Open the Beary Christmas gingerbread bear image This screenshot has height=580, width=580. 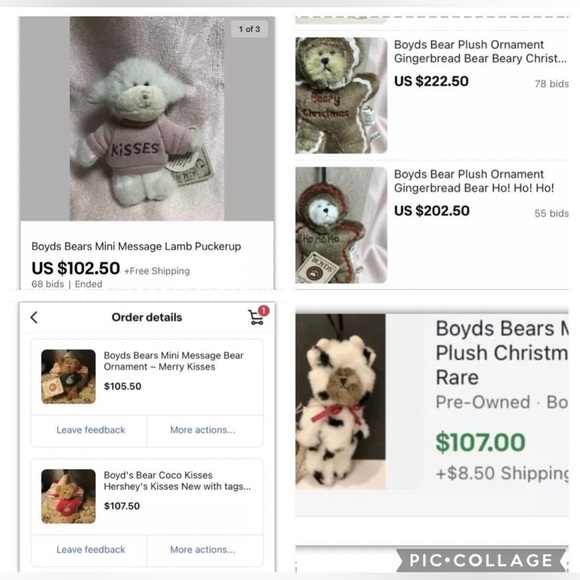[x=341, y=95]
